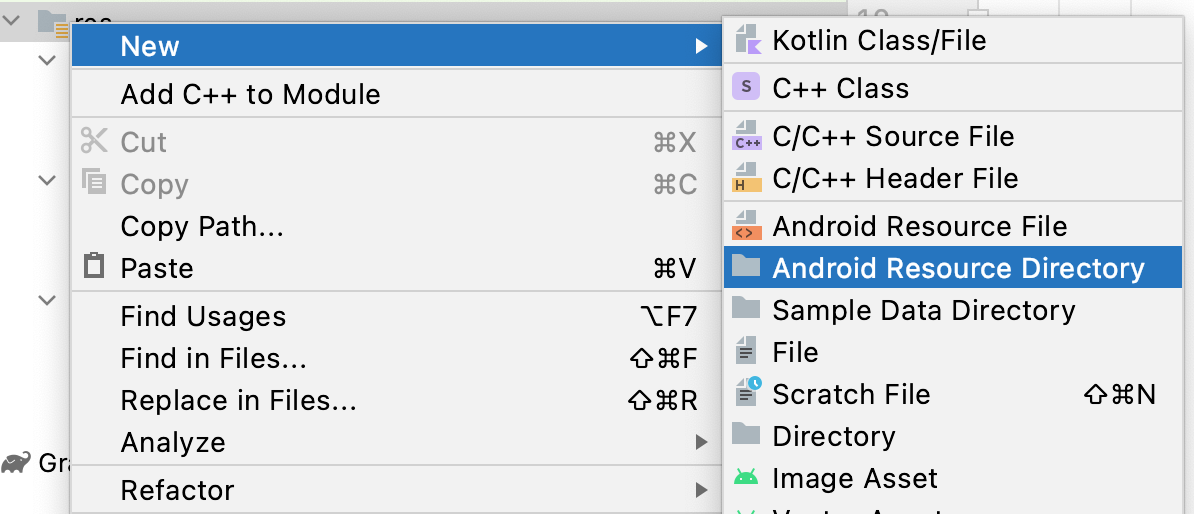Click the Sample Data Directory folder icon
This screenshot has height=514, width=1194.
coord(747,310)
